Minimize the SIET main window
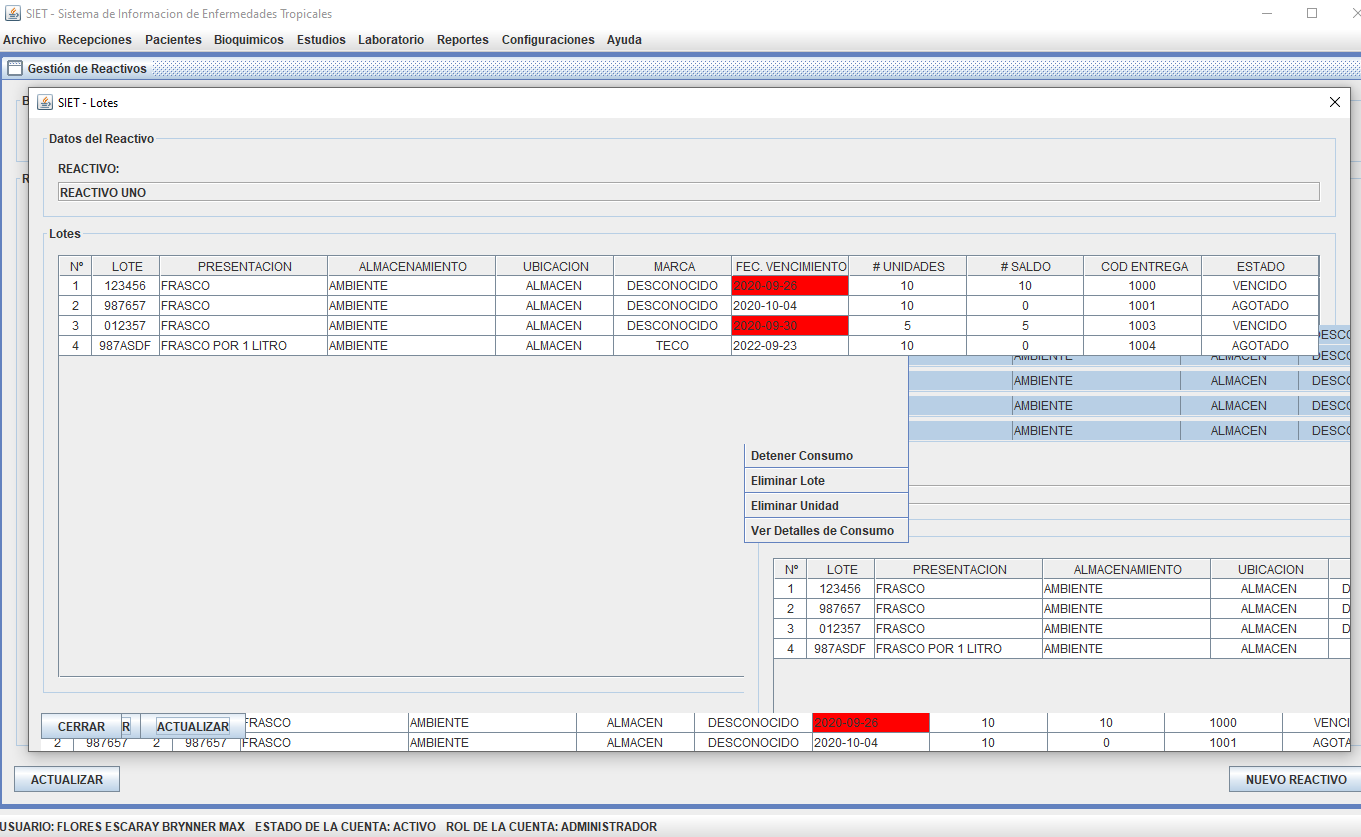The height and width of the screenshot is (837, 1361). point(1267,14)
